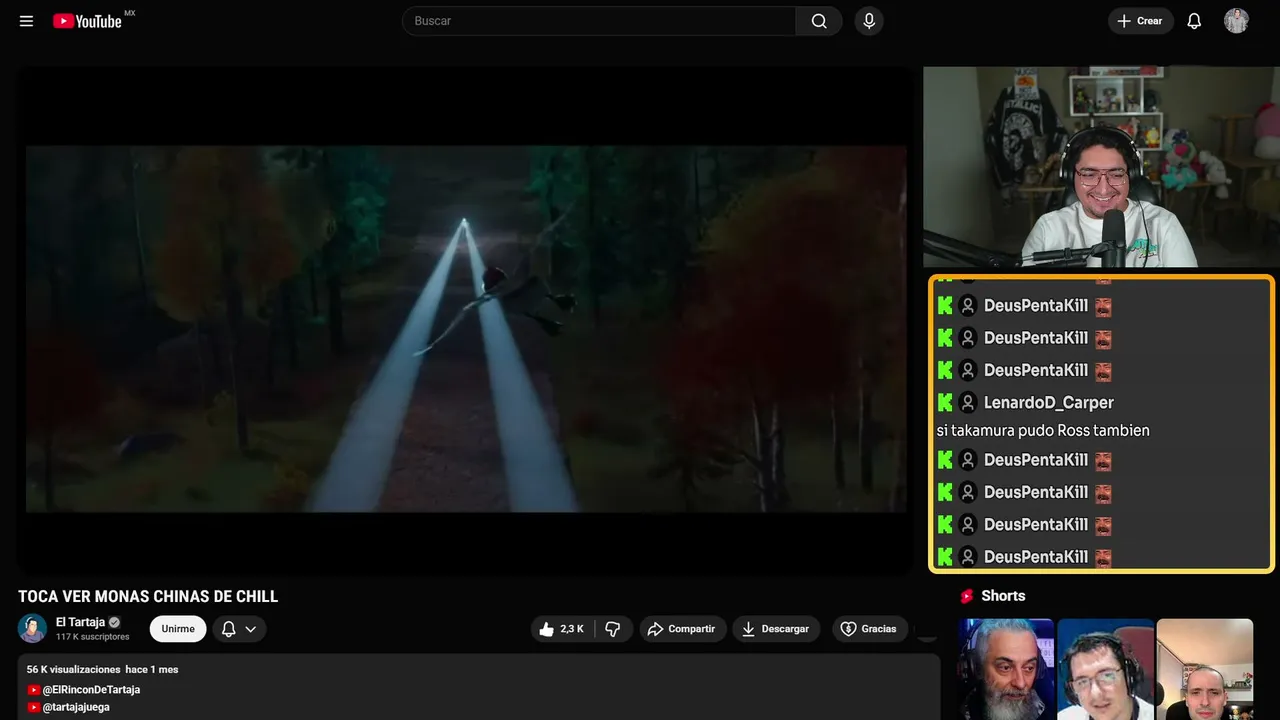
Task: Click the video player to toggle playback
Action: coord(466,321)
